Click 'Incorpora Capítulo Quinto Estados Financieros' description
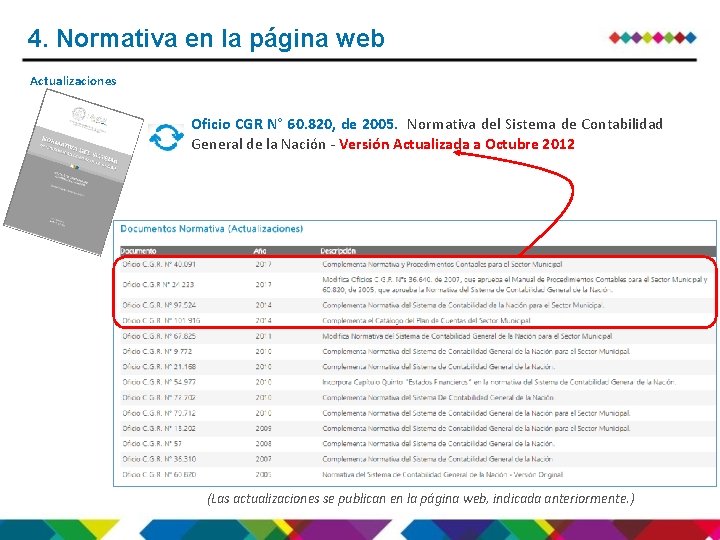Viewport: 720px width, 540px height. point(499,382)
